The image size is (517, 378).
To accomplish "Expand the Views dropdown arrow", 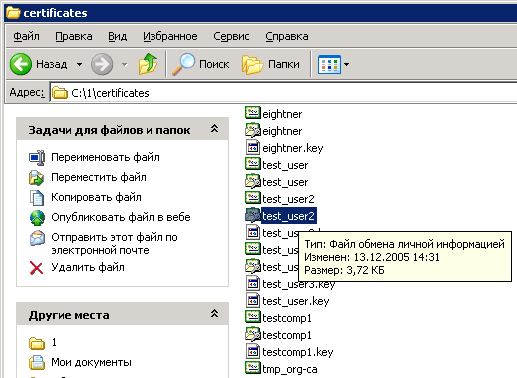I will 346,64.
